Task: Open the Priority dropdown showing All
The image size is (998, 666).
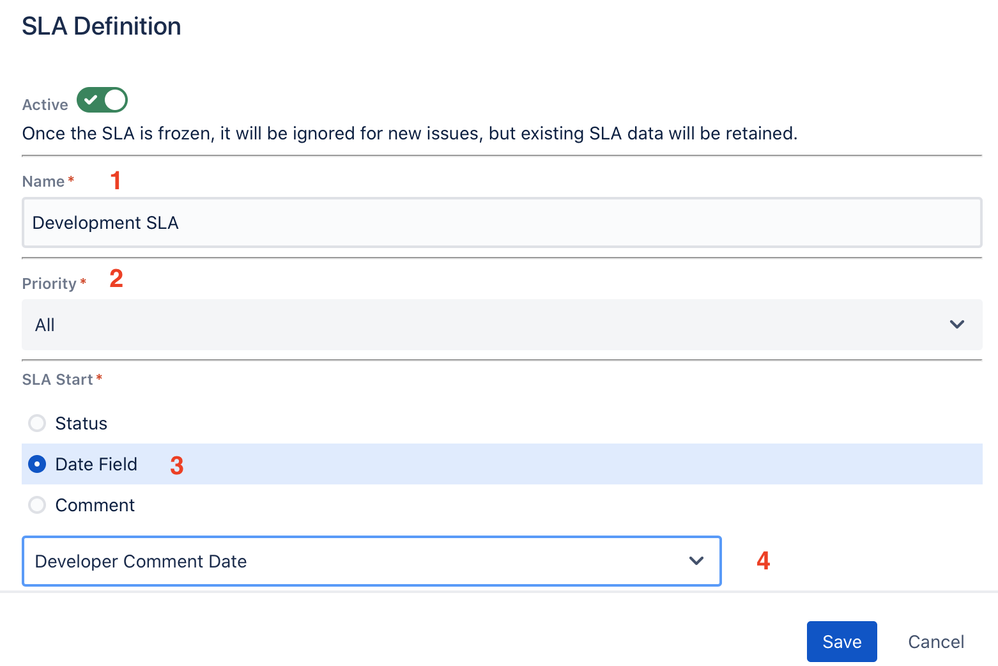Action: tap(500, 324)
